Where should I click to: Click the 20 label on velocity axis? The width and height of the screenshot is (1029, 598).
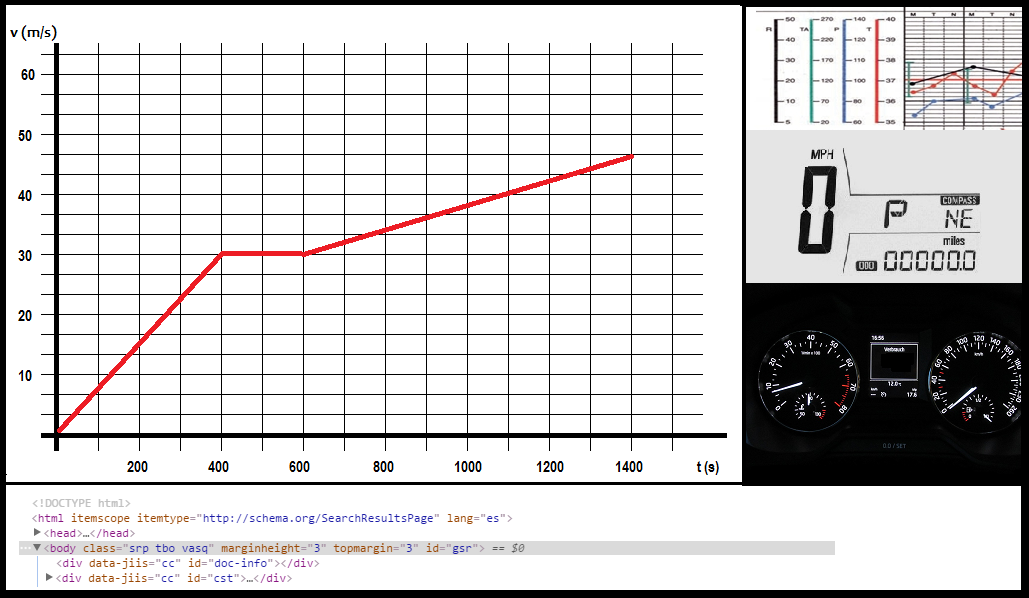click(x=25, y=316)
